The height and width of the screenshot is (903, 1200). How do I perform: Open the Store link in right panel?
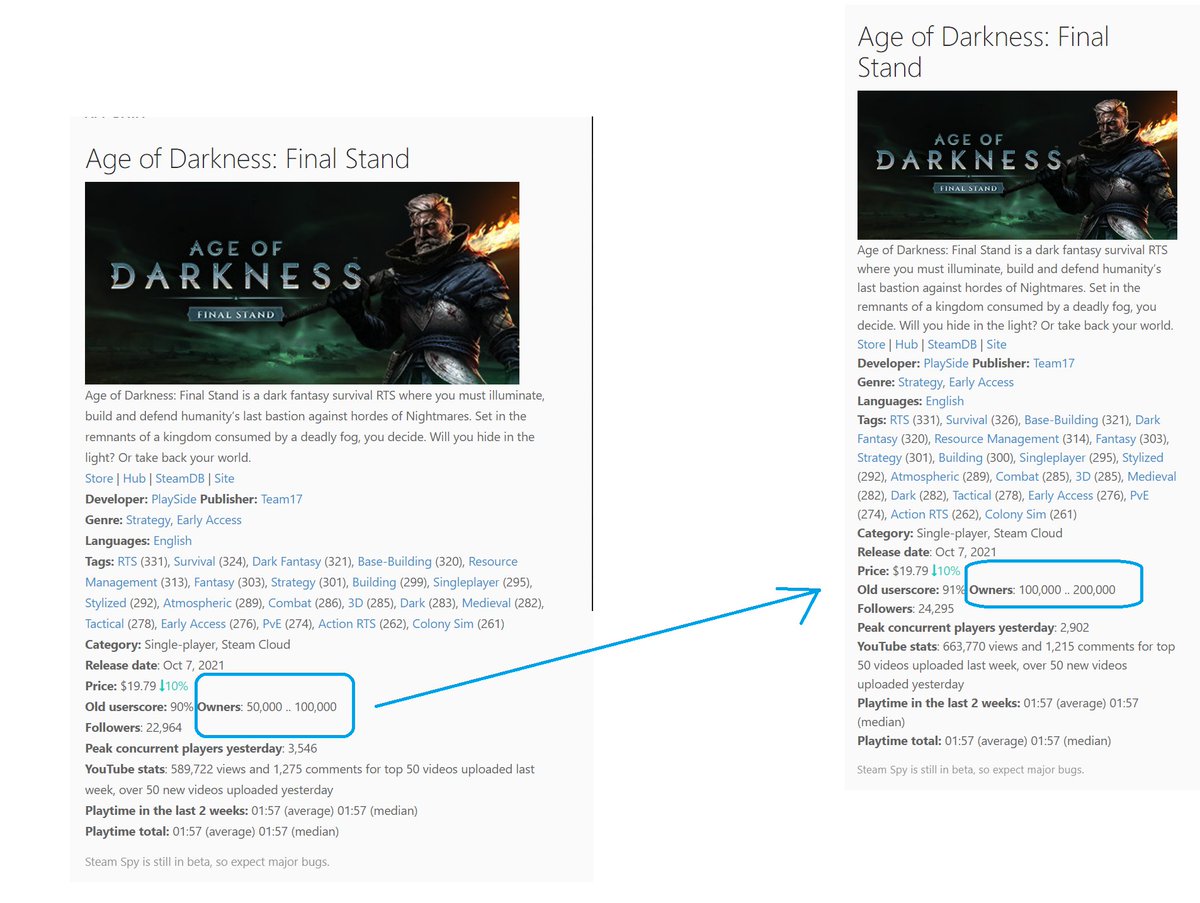[872, 344]
